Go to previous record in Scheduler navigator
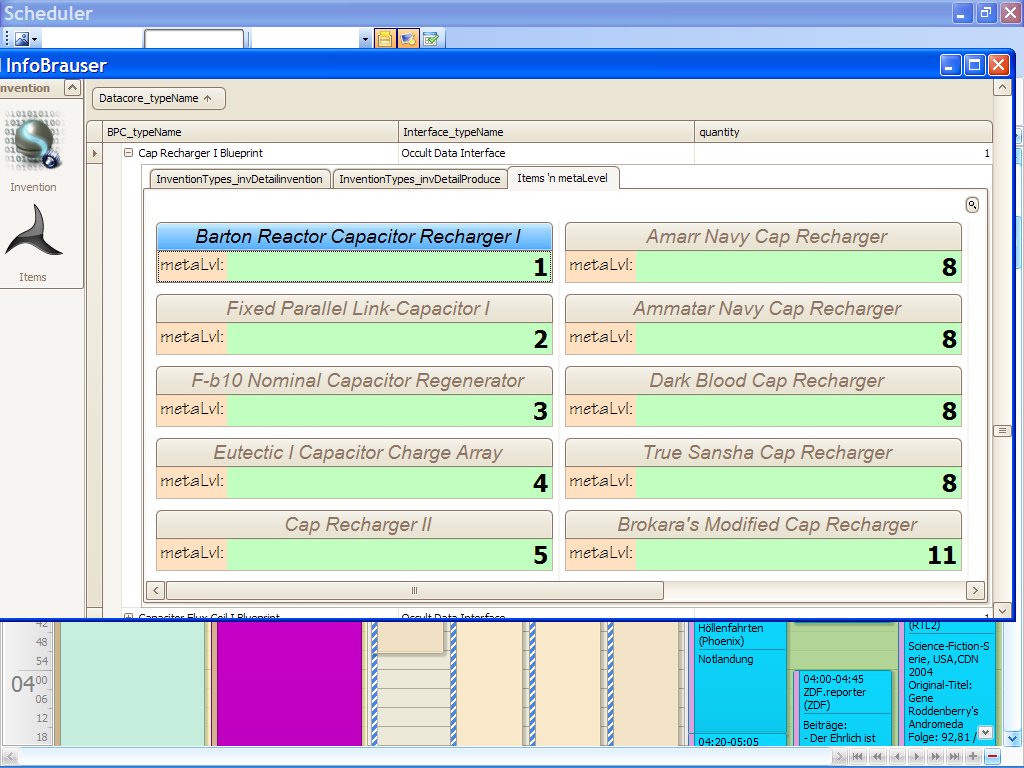Image resolution: width=1024 pixels, height=768 pixels. 897,756
